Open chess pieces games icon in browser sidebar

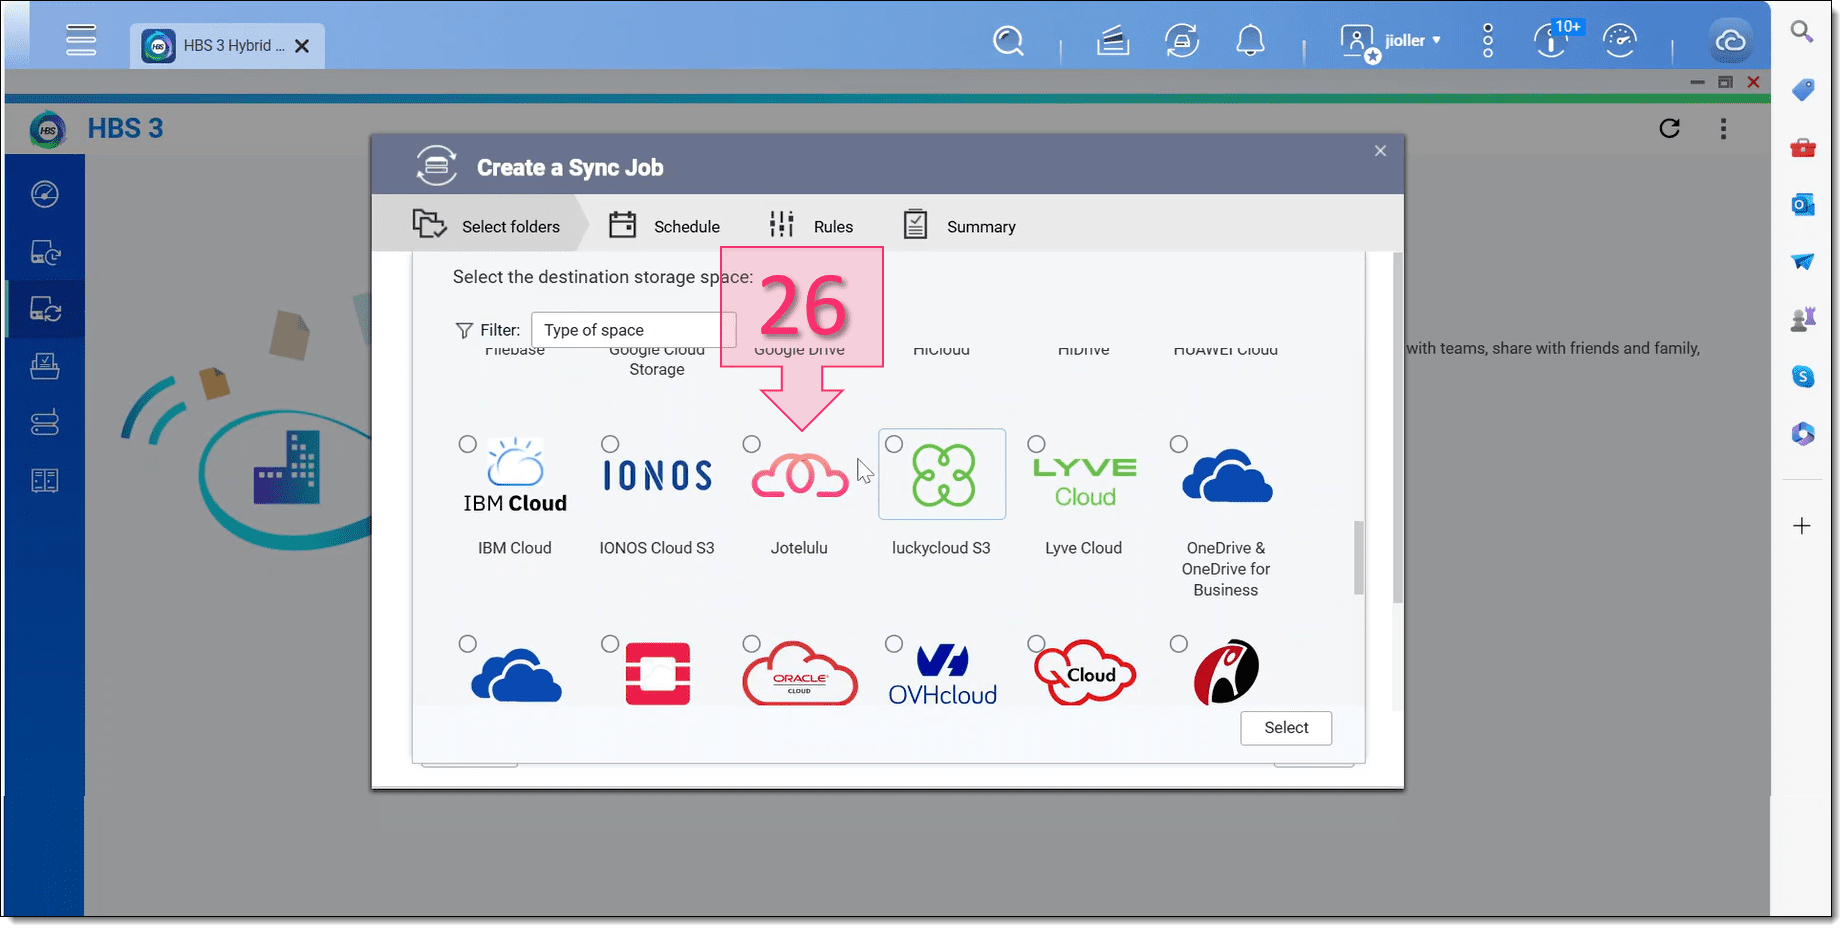(x=1802, y=319)
